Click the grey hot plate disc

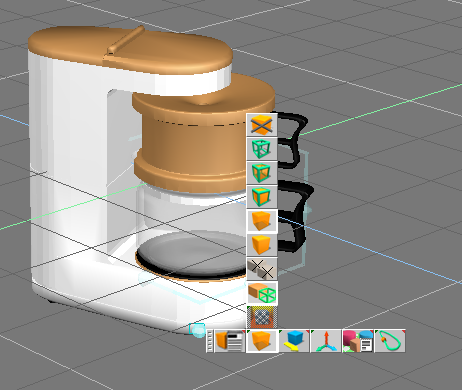[192, 252]
